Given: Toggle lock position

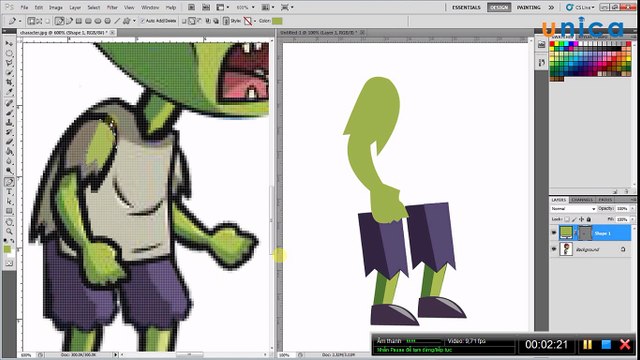Looking at the screenshot, I should tap(581, 220).
